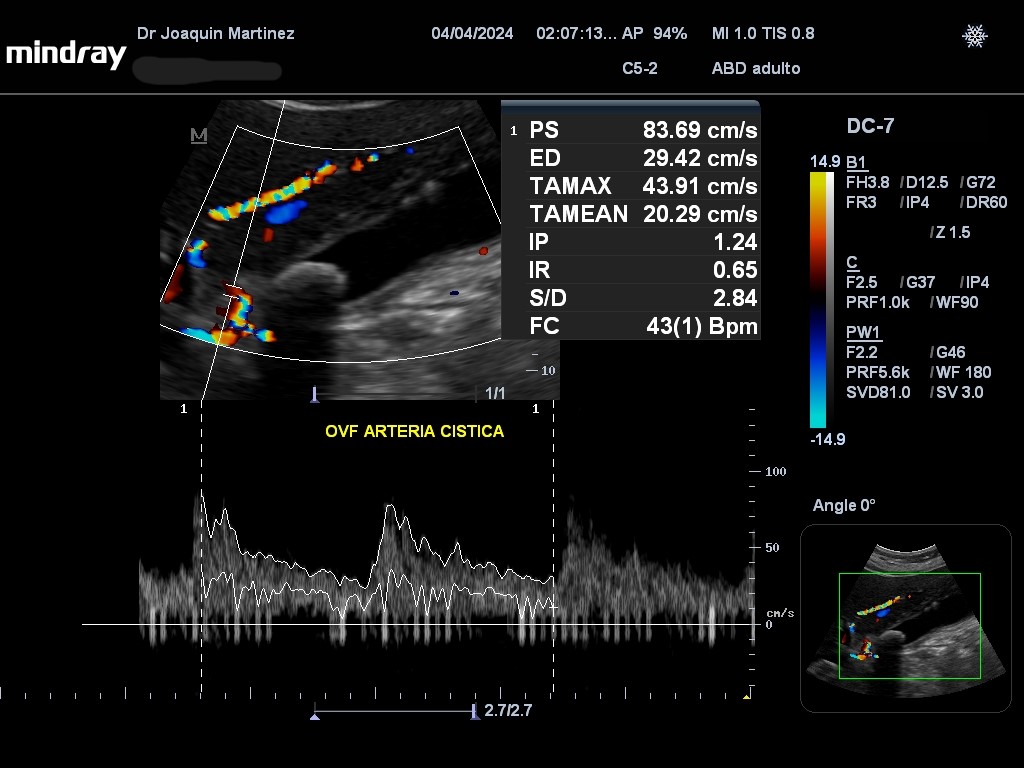
Task: Click the D12.5 depth value
Action: 927,182
